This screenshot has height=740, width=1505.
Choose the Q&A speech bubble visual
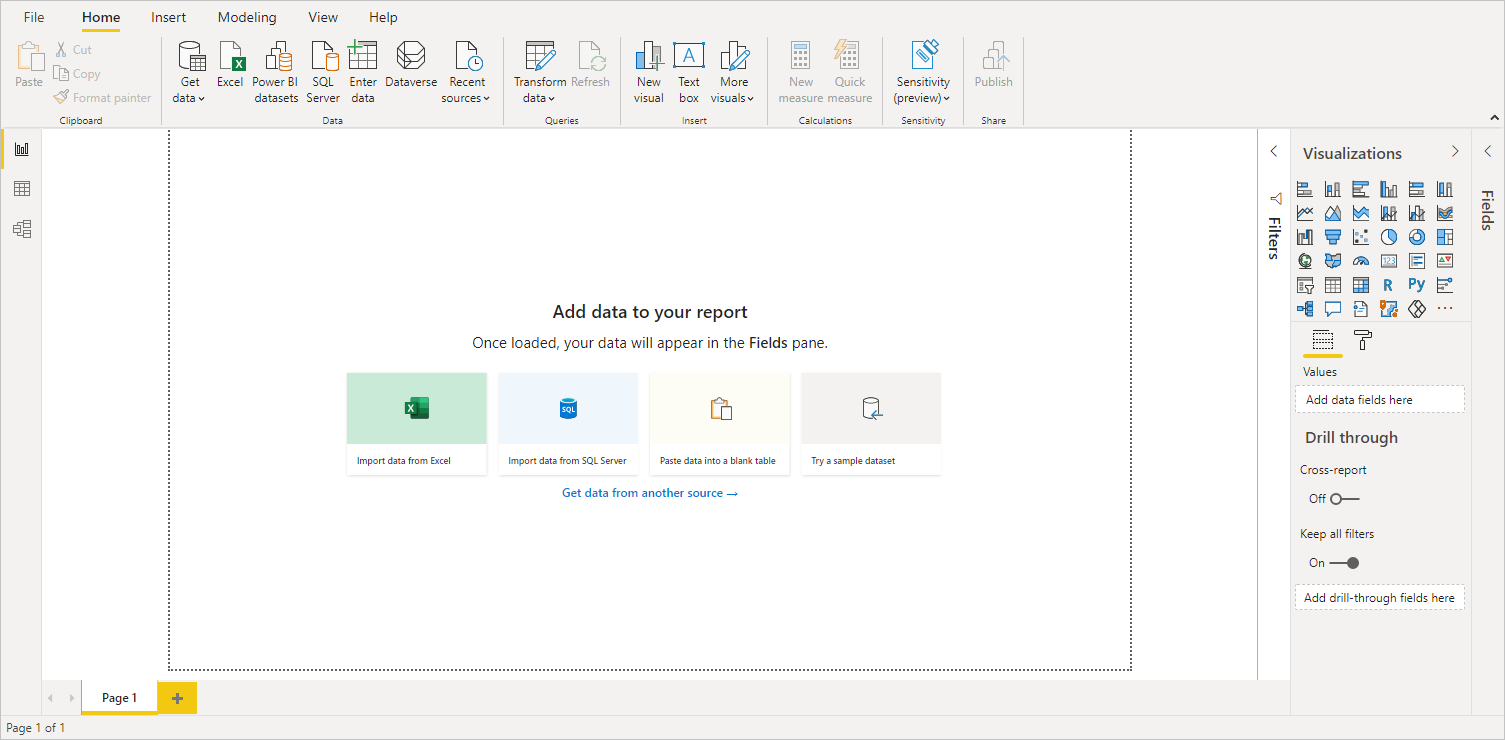1333,309
